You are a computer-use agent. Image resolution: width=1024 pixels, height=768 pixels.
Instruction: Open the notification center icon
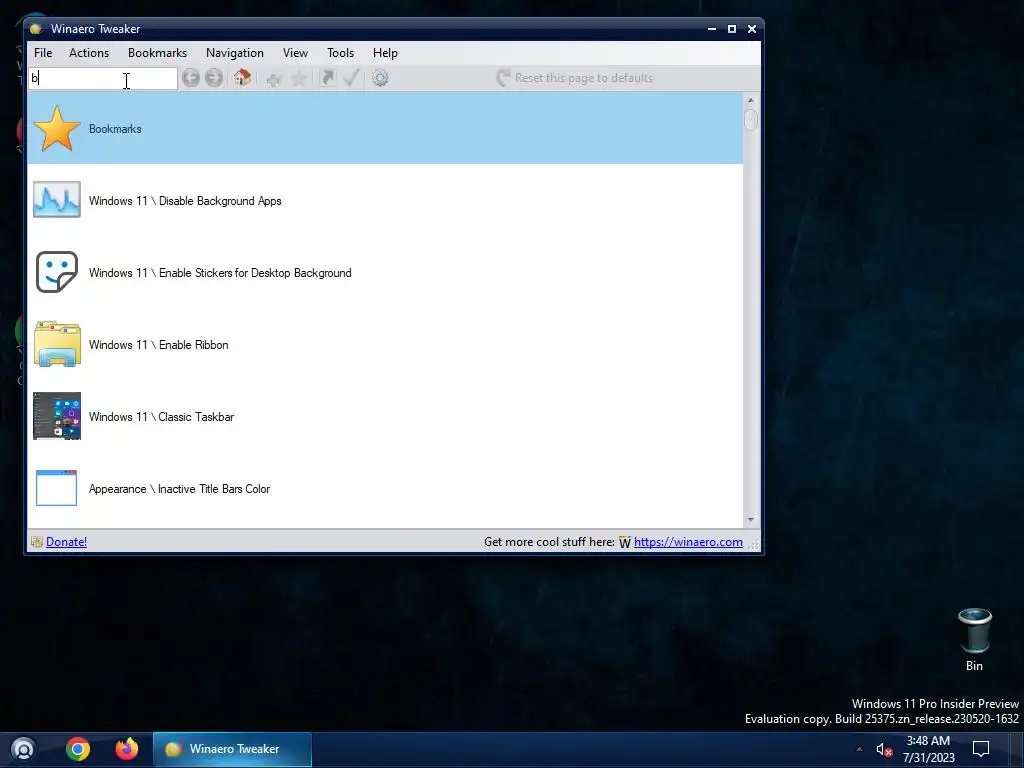click(981, 748)
